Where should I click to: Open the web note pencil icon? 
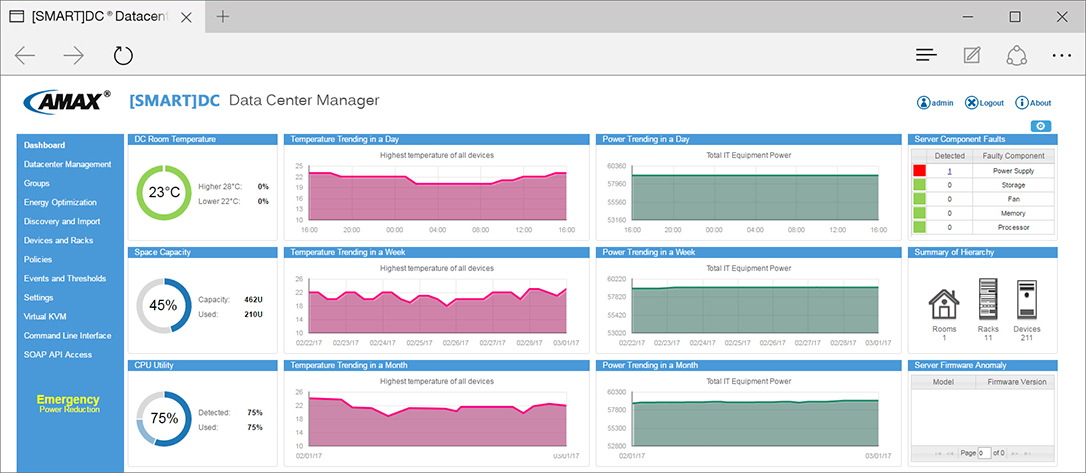(972, 55)
